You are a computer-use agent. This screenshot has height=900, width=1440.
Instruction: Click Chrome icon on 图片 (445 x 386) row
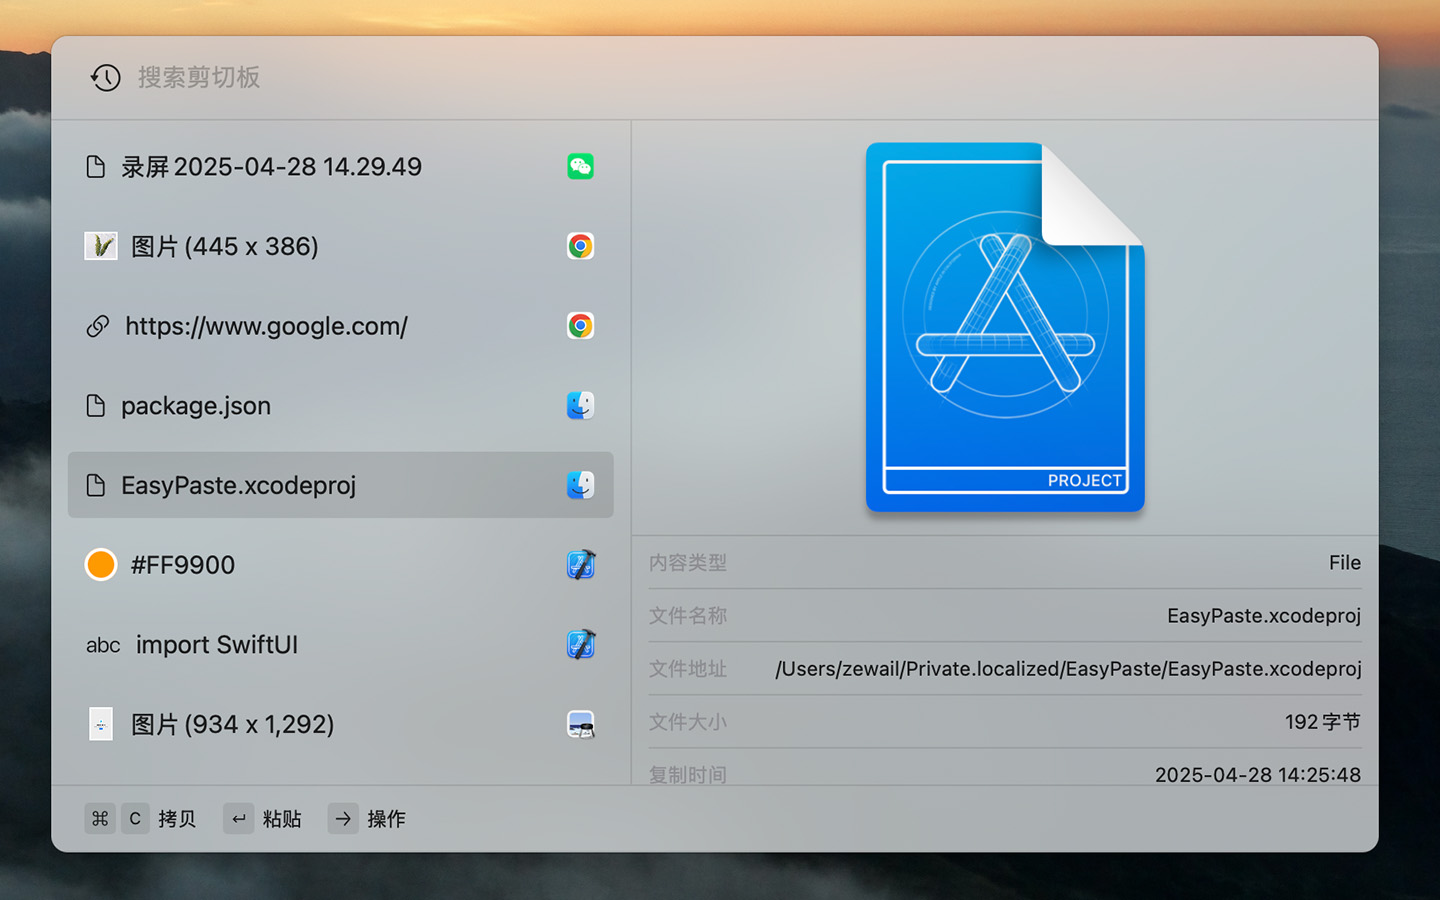click(580, 246)
